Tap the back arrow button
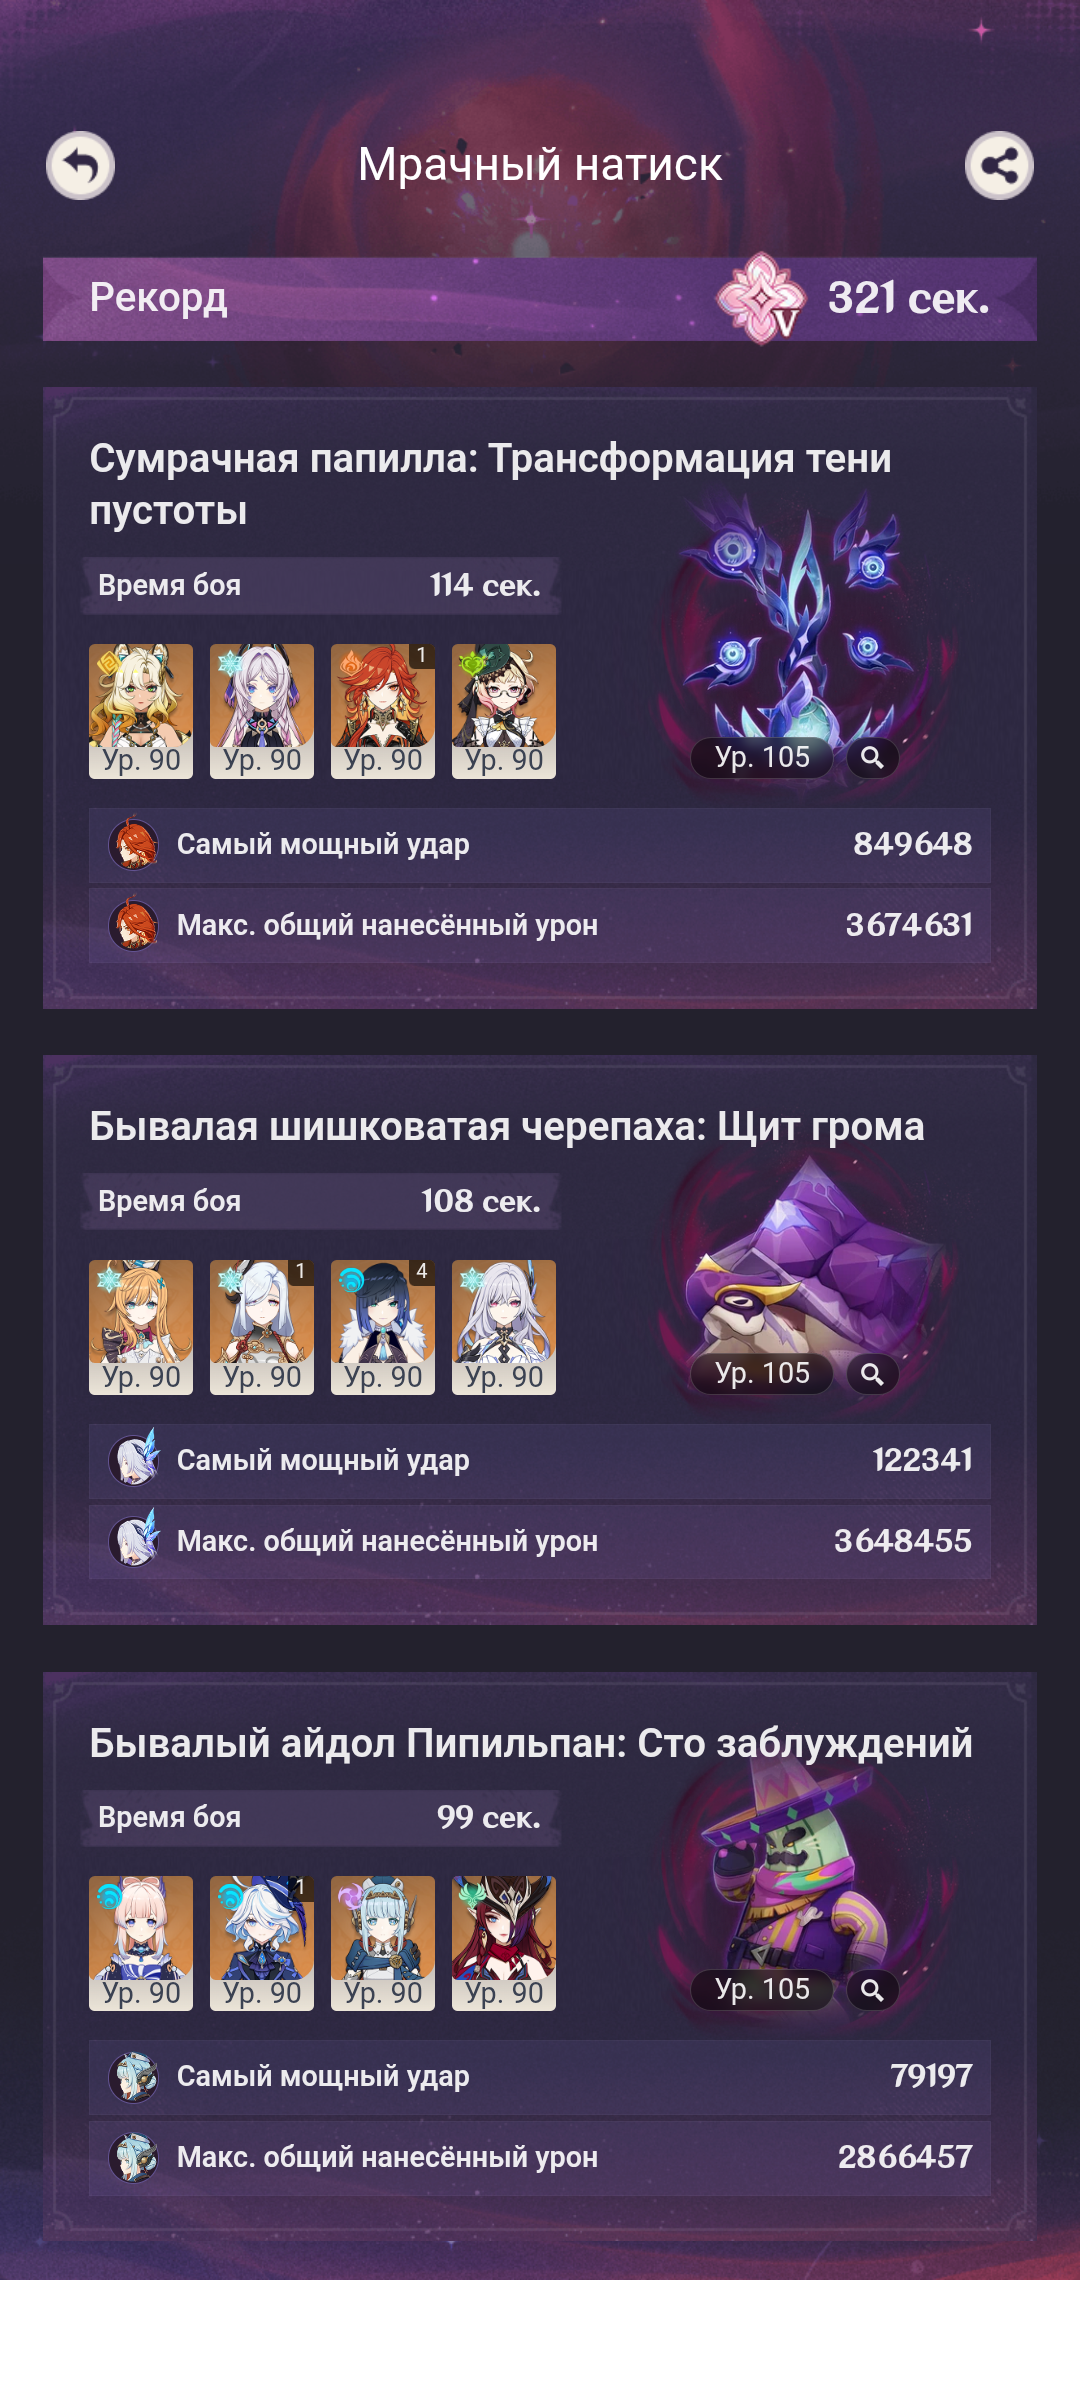The width and height of the screenshot is (1080, 2400). [80, 165]
